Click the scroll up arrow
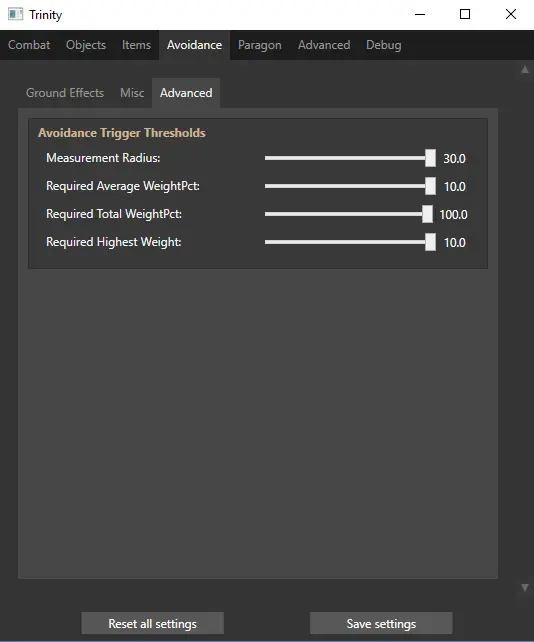Viewport: 534px width, 642px height. point(525,69)
